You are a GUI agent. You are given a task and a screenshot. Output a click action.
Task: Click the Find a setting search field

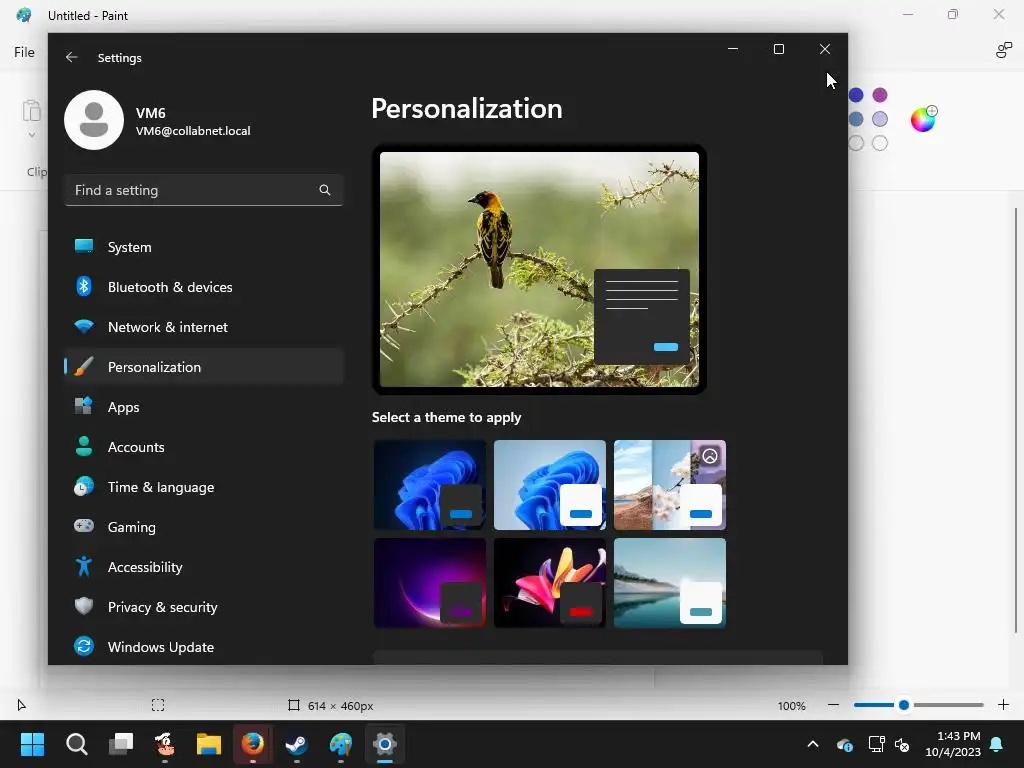click(204, 190)
